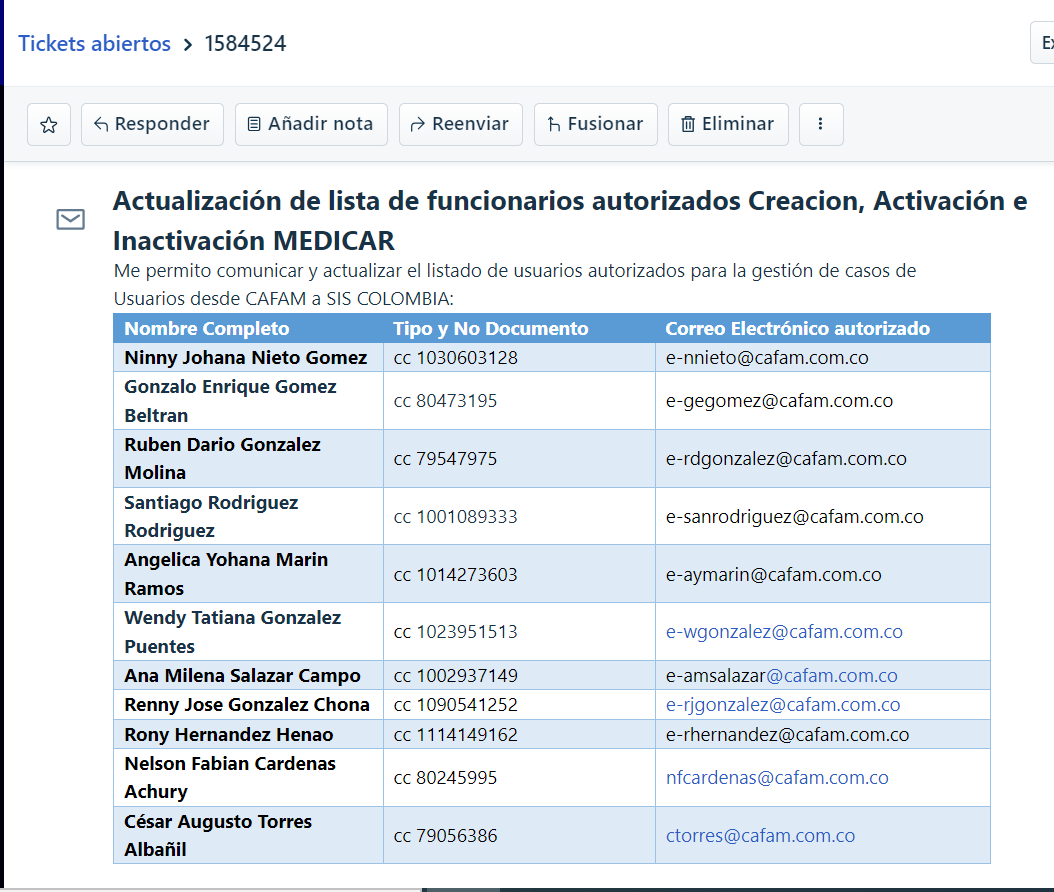This screenshot has height=892, width=1054.
Task: Click email text e-rhernandez@cafam.com.co
Action: 787,735
